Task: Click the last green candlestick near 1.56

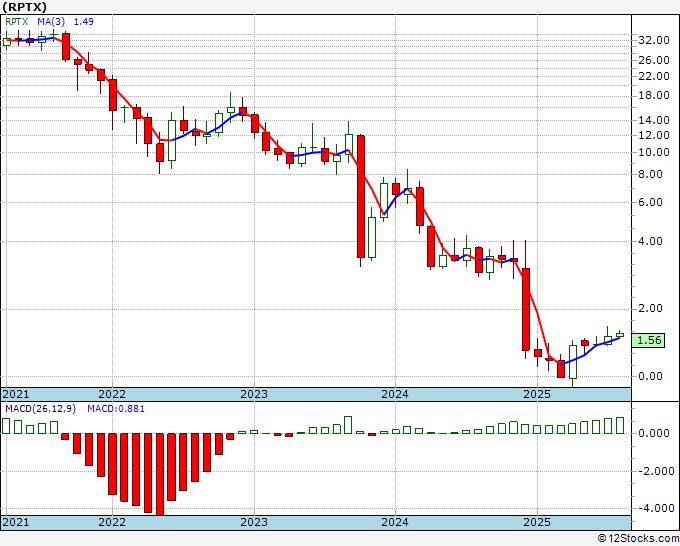Action: pyautogui.click(x=620, y=334)
